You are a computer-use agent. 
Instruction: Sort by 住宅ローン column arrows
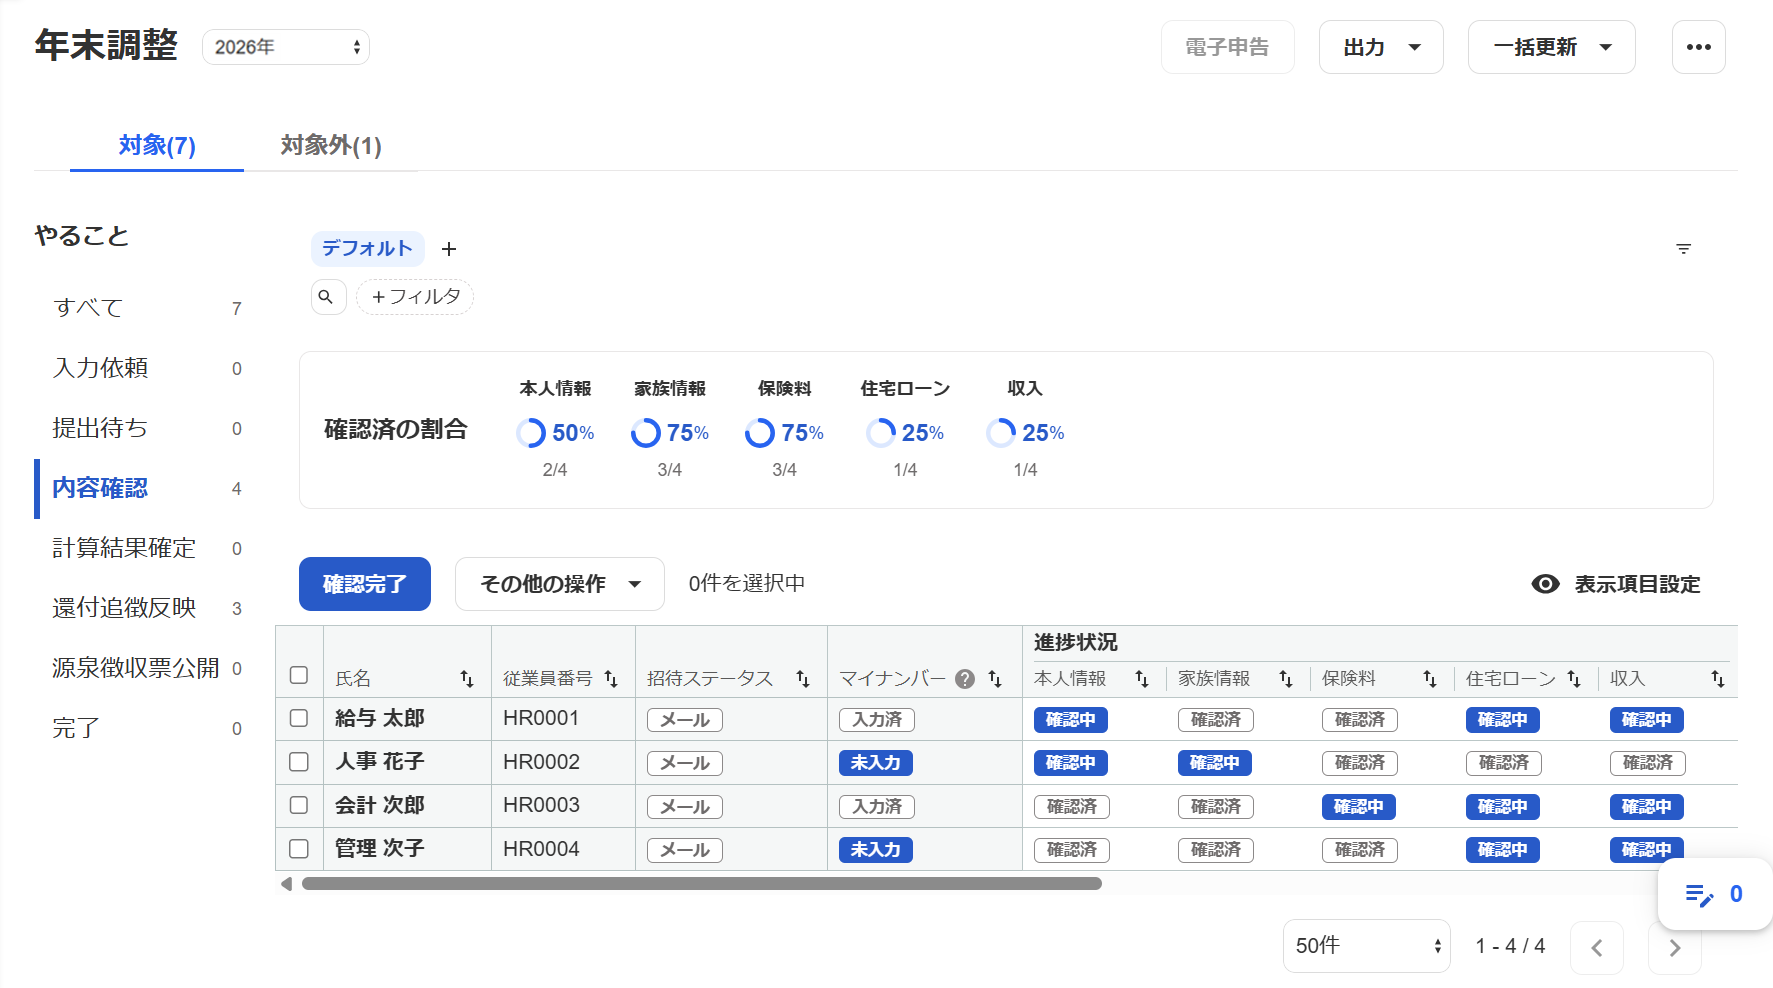pos(1574,679)
